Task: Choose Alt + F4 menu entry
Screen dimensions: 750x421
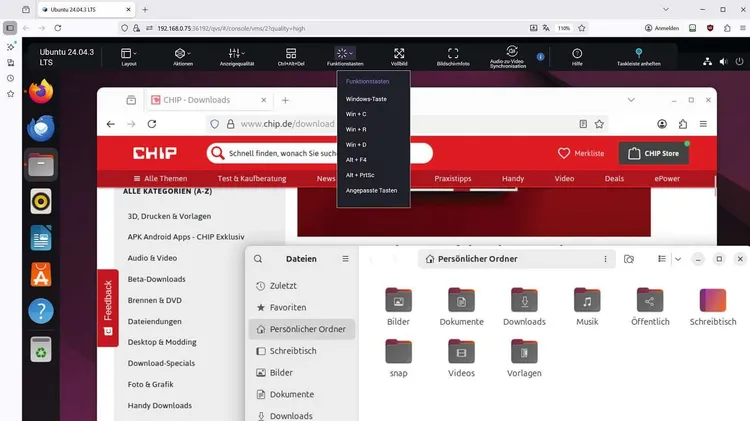Action: tap(359, 160)
